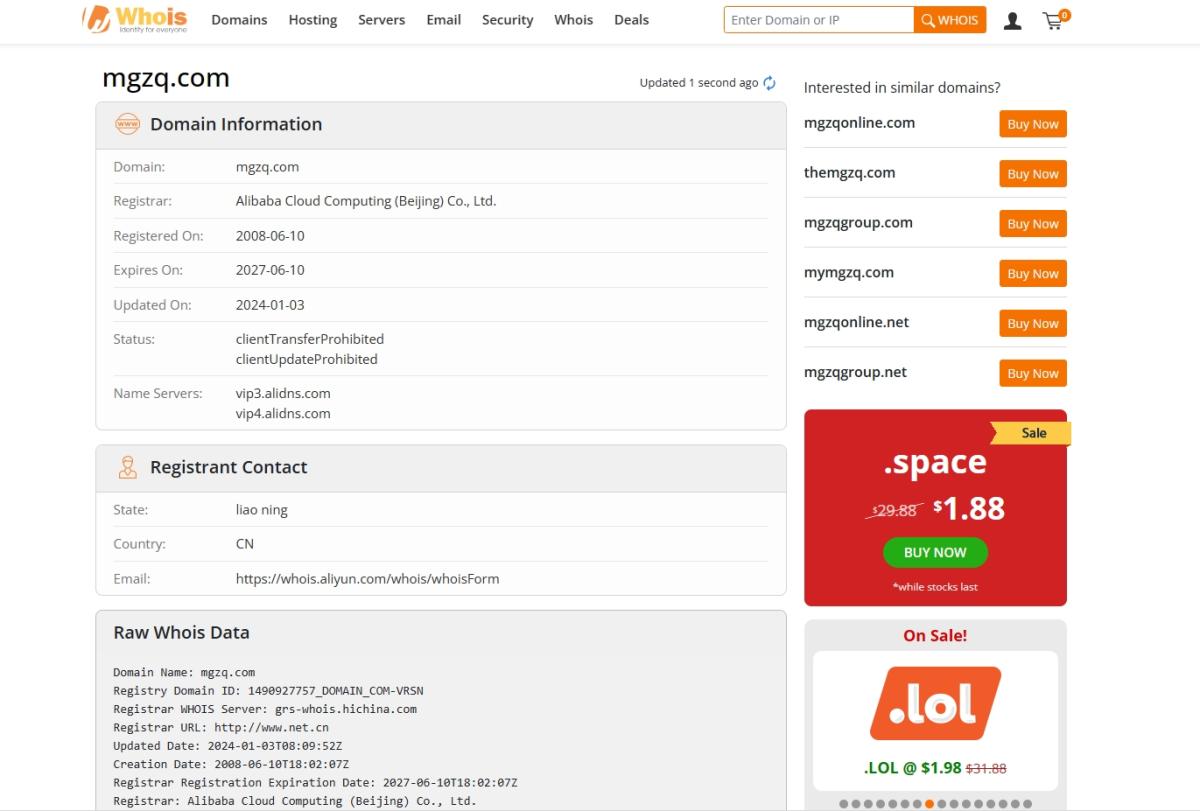Screen dimensions: 1200x811
Task: Open the Domains menu
Action: [239, 20]
